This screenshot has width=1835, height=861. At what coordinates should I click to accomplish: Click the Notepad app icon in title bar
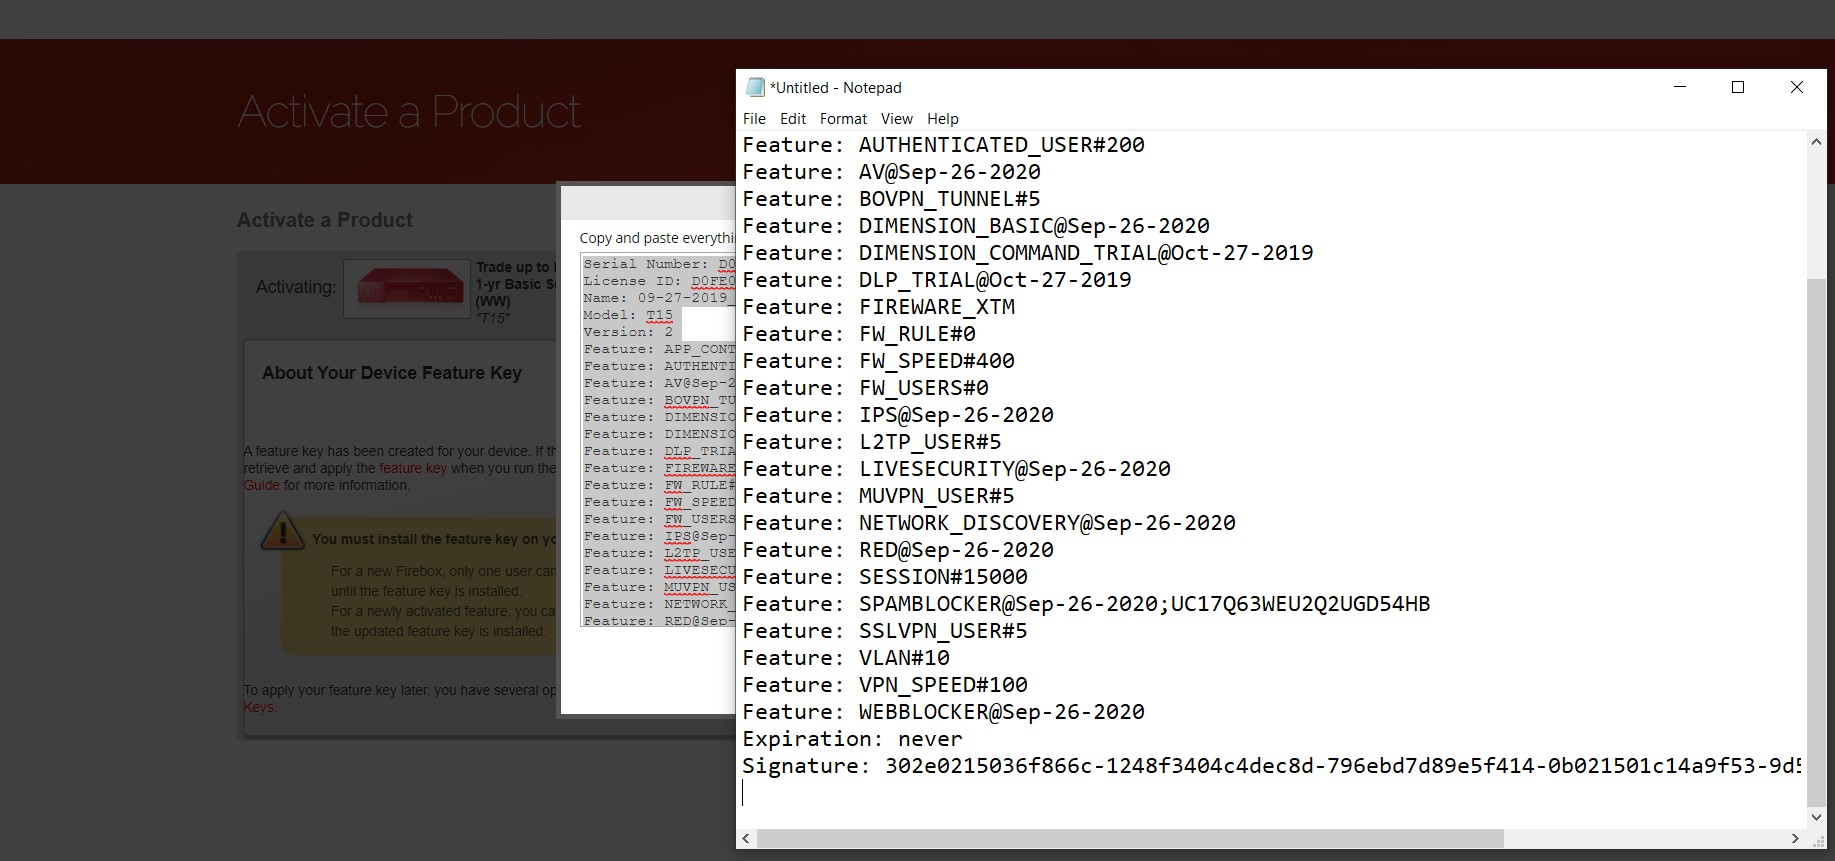(x=756, y=87)
